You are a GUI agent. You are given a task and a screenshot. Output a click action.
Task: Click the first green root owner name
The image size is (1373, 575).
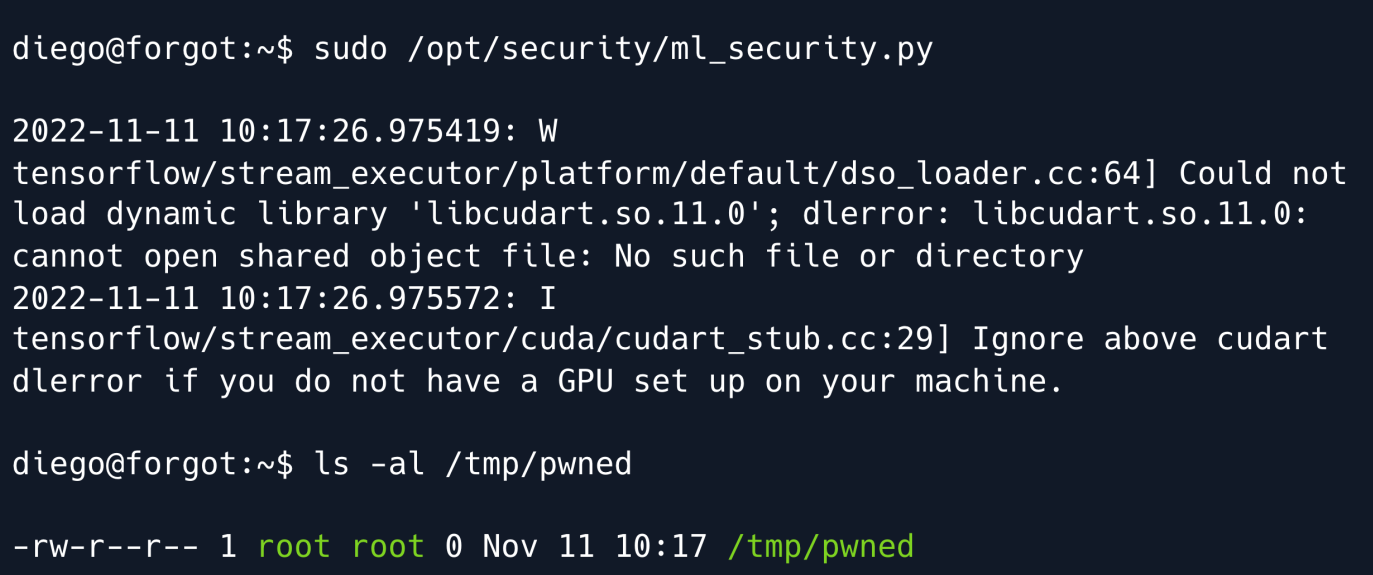tap(294, 547)
